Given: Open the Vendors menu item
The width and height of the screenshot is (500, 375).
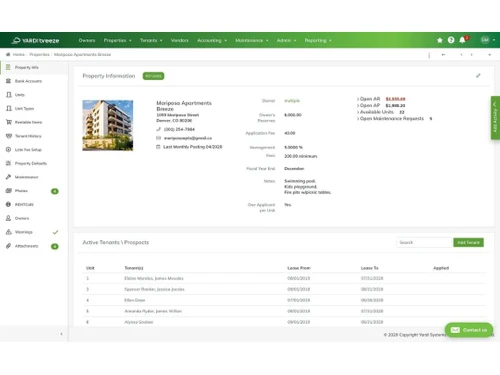Looking at the screenshot, I should 180,40.
